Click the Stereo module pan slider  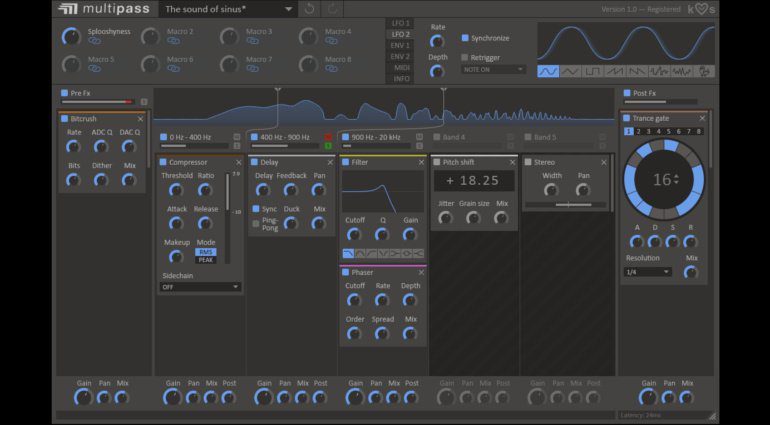tap(565, 204)
